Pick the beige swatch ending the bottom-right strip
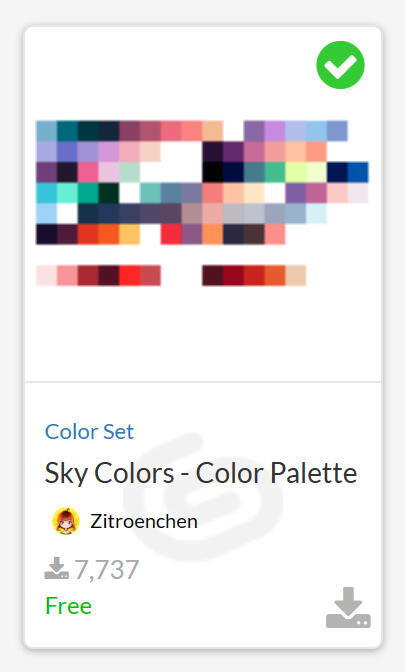Screen dimensions: 405x672 coord(296,276)
